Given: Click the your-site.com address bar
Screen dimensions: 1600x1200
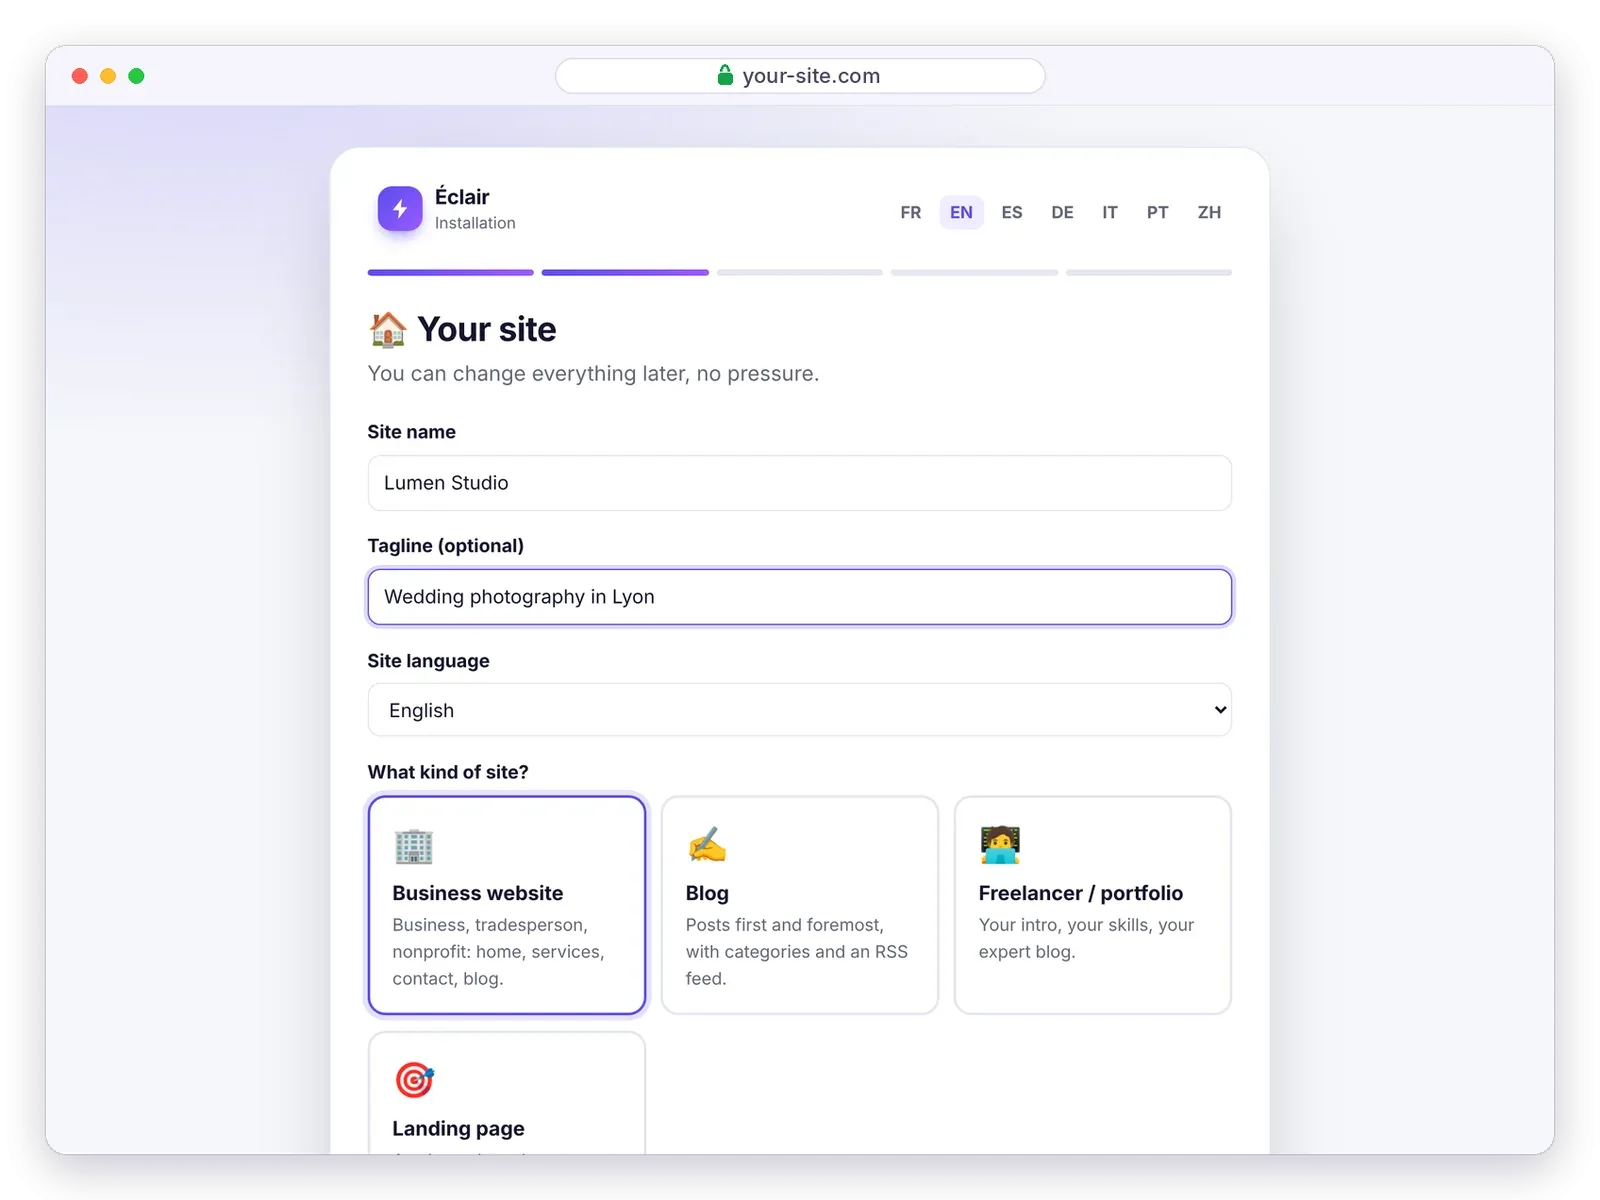Looking at the screenshot, I should tap(800, 76).
